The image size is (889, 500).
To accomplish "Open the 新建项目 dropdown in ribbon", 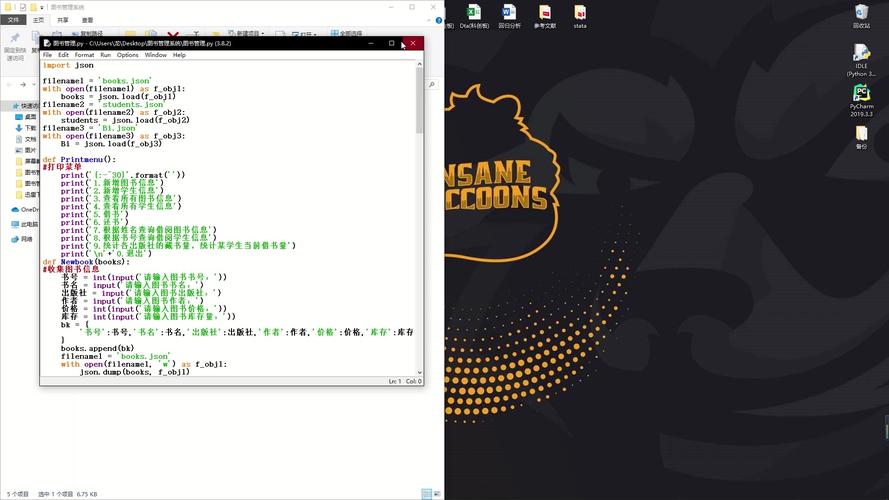I will coord(246,33).
